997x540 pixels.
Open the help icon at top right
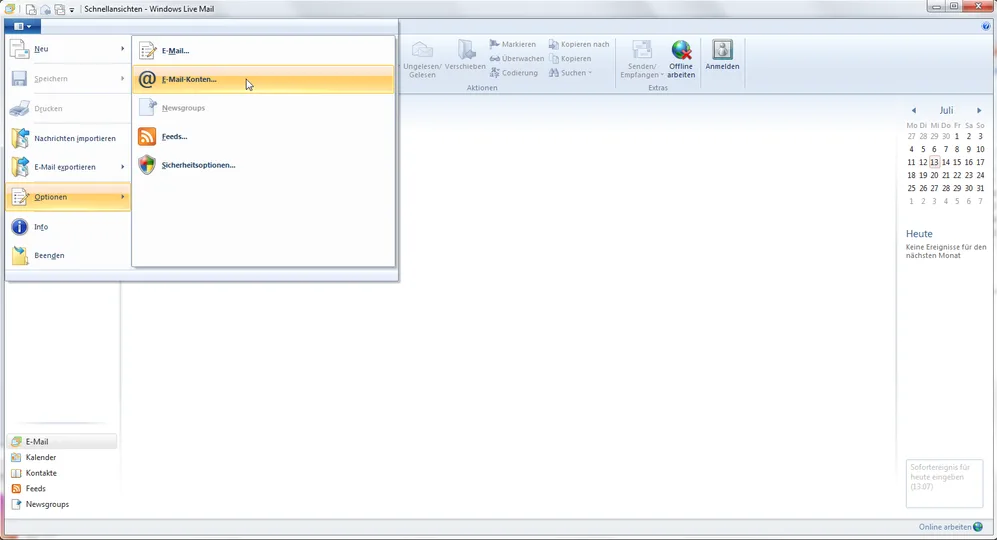click(986, 26)
